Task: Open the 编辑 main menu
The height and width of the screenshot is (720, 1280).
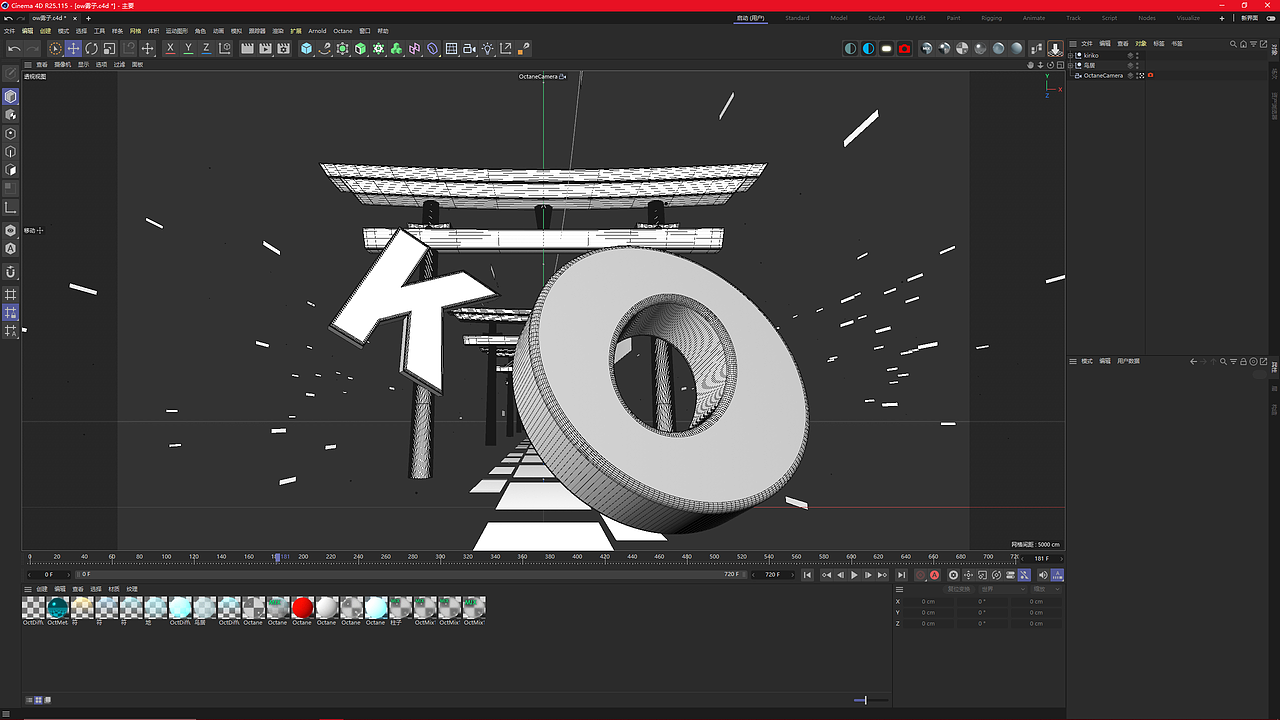Action: tap(27, 31)
